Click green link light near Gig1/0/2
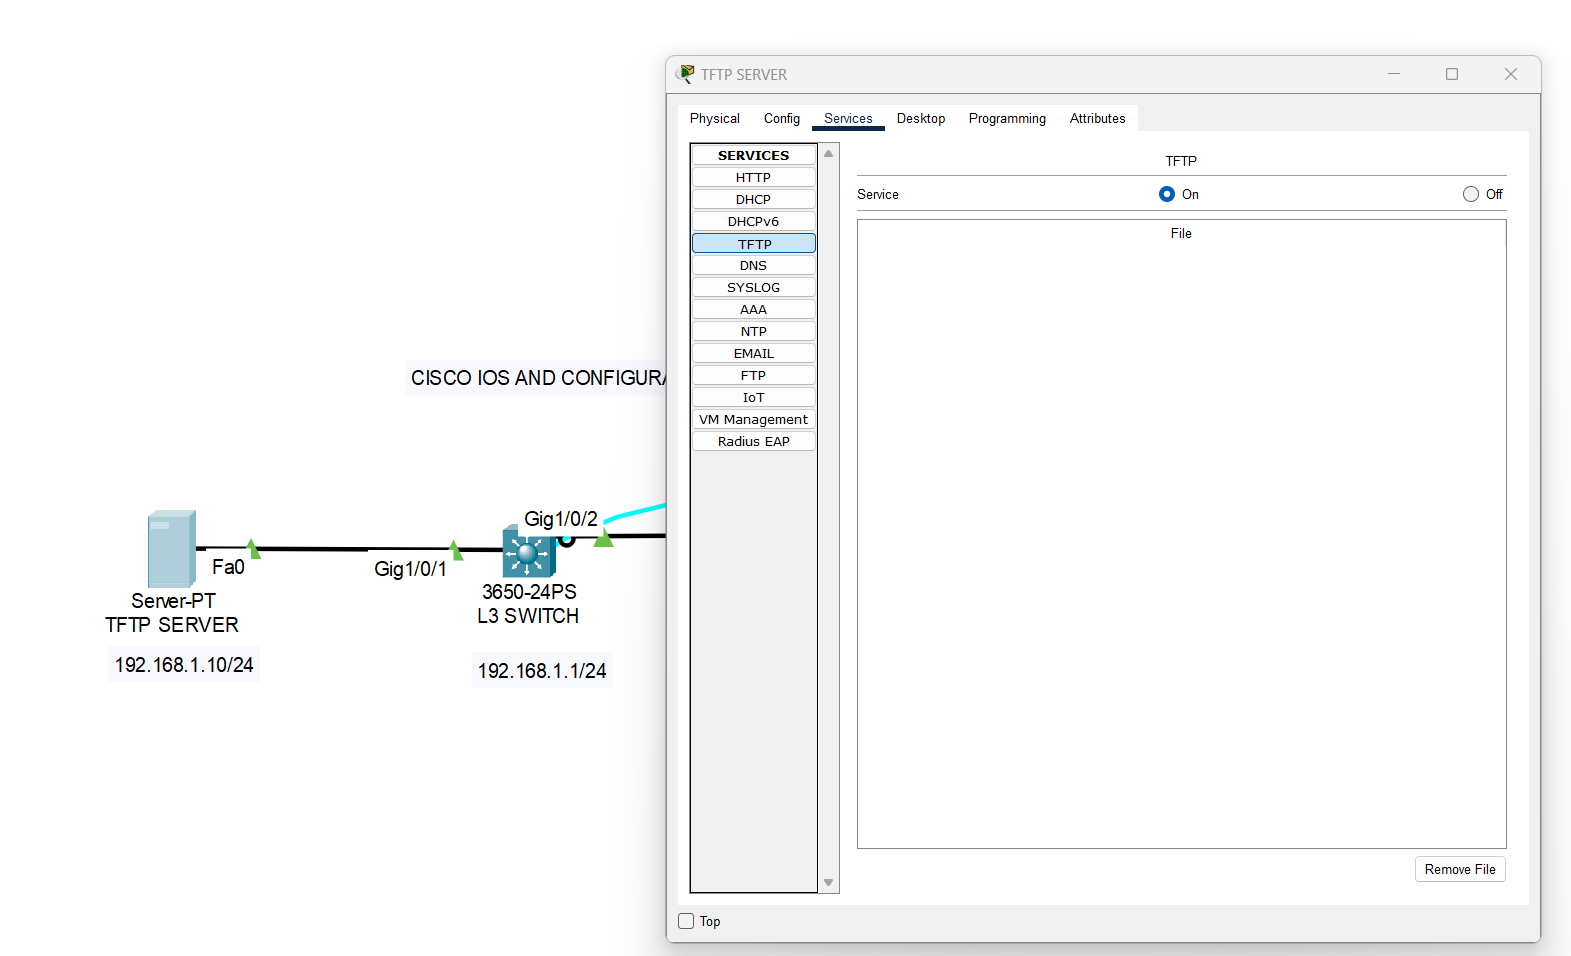Screen dimensions: 1571x956 [603, 538]
